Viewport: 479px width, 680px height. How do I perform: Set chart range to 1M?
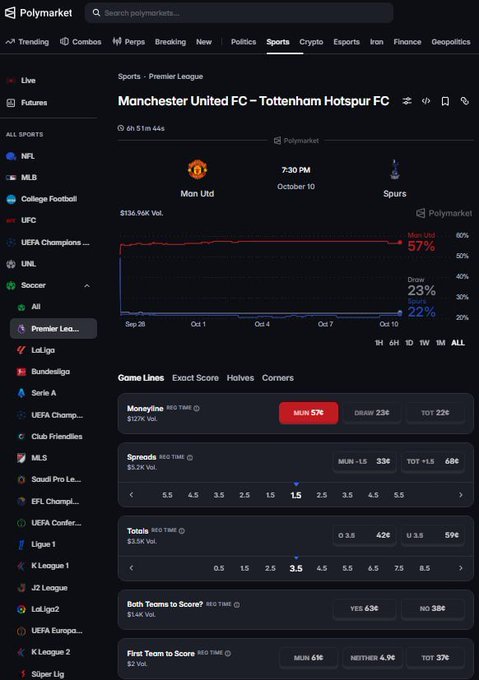(440, 343)
